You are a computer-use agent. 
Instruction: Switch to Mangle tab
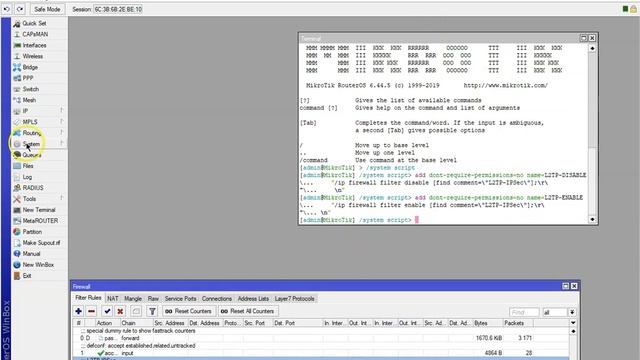133,299
